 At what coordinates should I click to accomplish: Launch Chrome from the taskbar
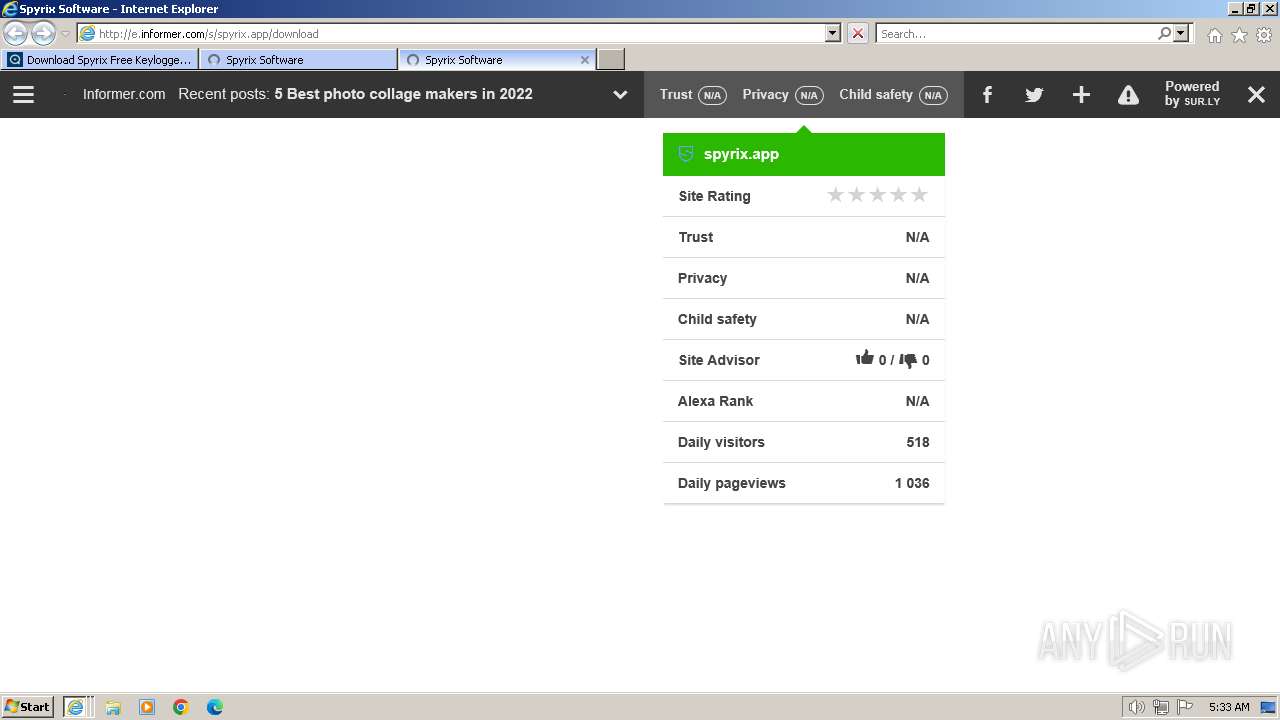pos(181,707)
